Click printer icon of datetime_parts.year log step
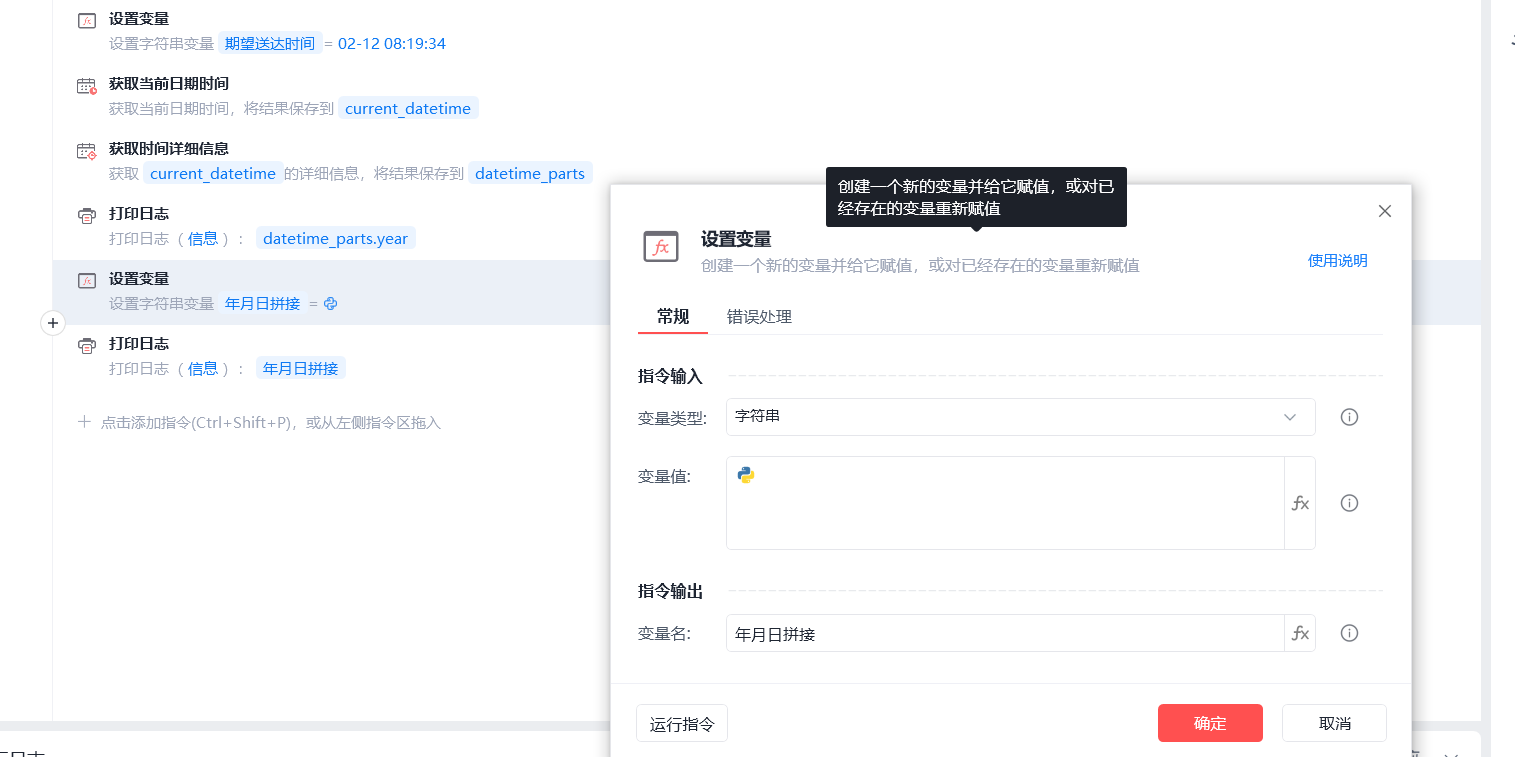The width and height of the screenshot is (1515, 757). 87,216
